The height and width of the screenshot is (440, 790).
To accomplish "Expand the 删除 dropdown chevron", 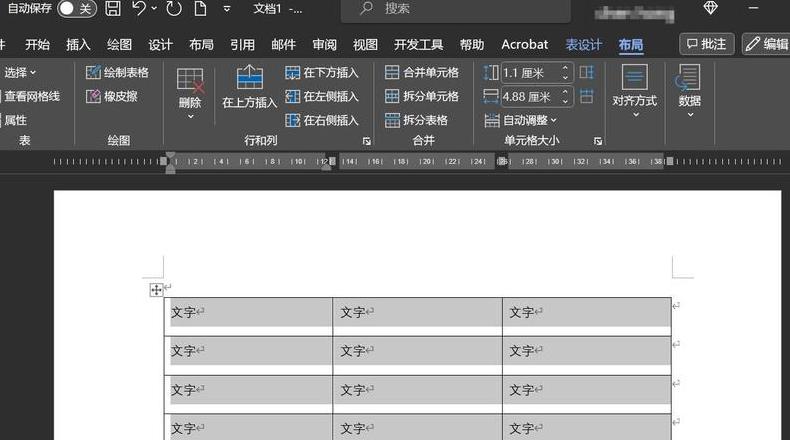I will [x=190, y=116].
